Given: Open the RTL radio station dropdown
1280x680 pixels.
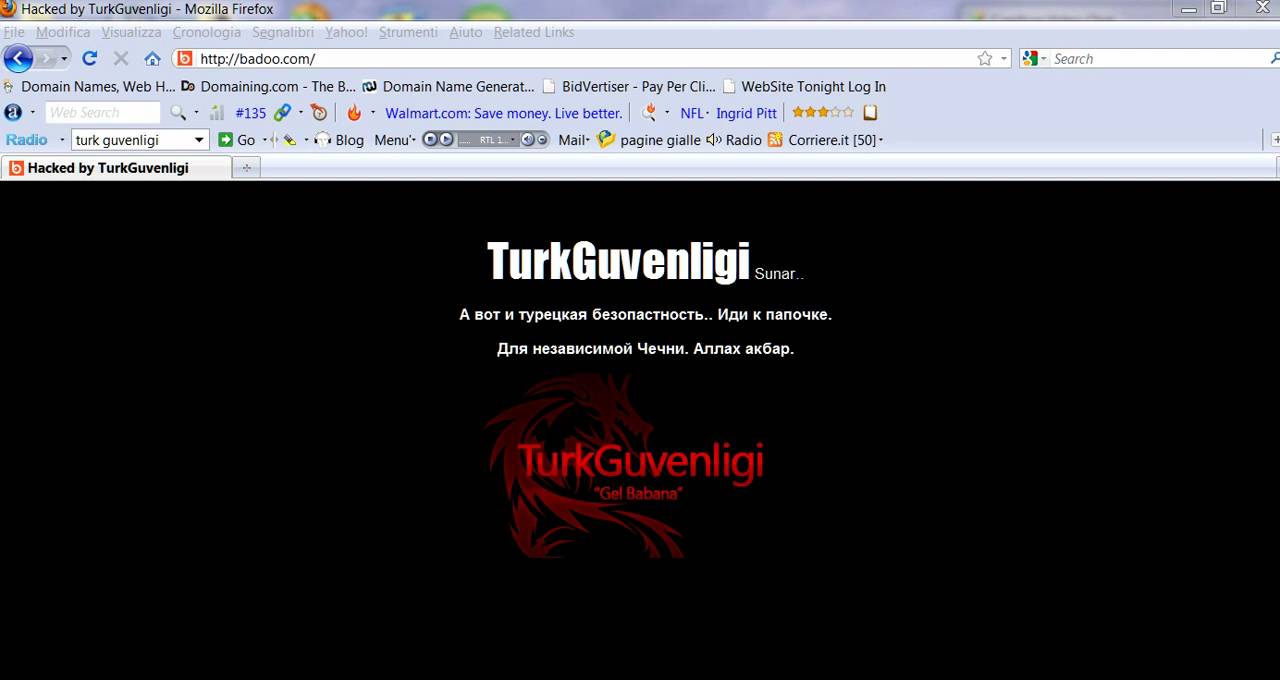Looking at the screenshot, I should (x=513, y=140).
